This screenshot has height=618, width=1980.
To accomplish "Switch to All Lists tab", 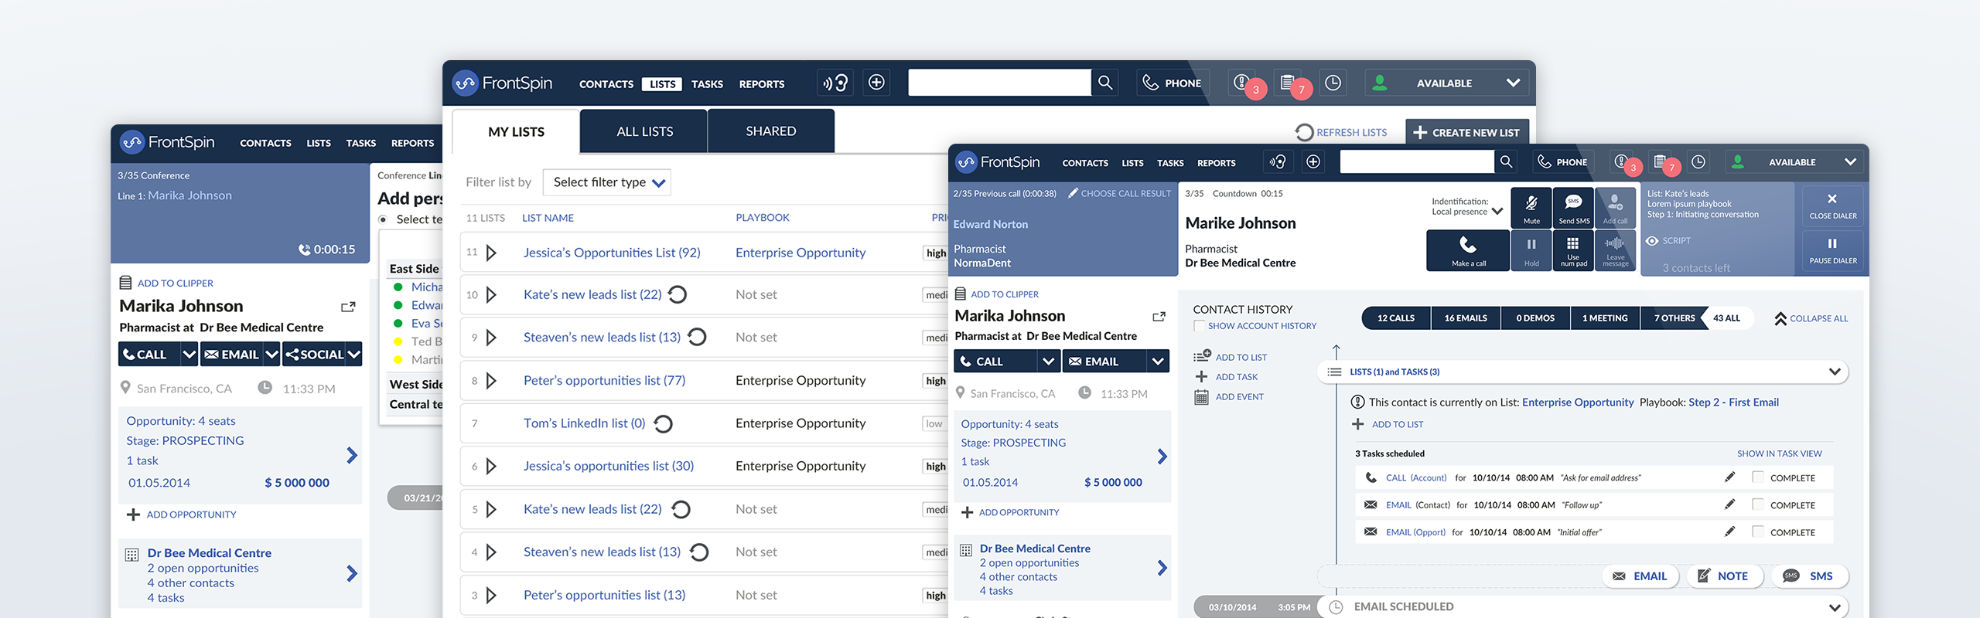I will (644, 131).
